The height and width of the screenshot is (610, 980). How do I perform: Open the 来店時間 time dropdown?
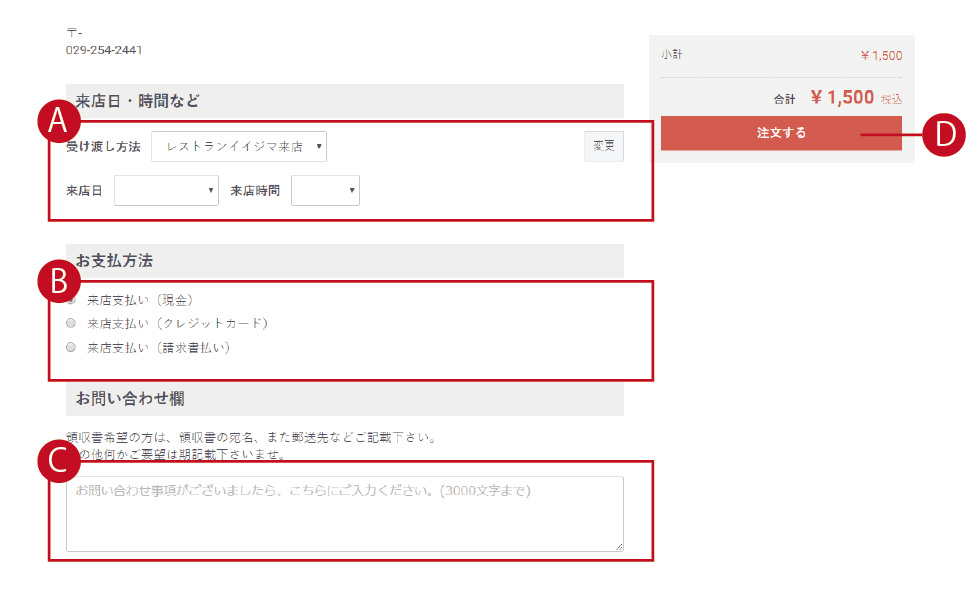(x=326, y=191)
